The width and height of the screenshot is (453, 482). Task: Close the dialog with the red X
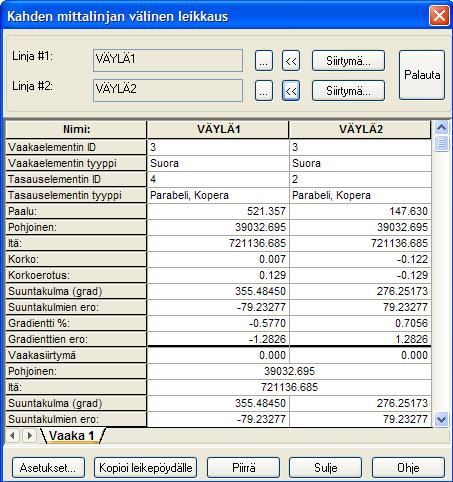pos(439,15)
